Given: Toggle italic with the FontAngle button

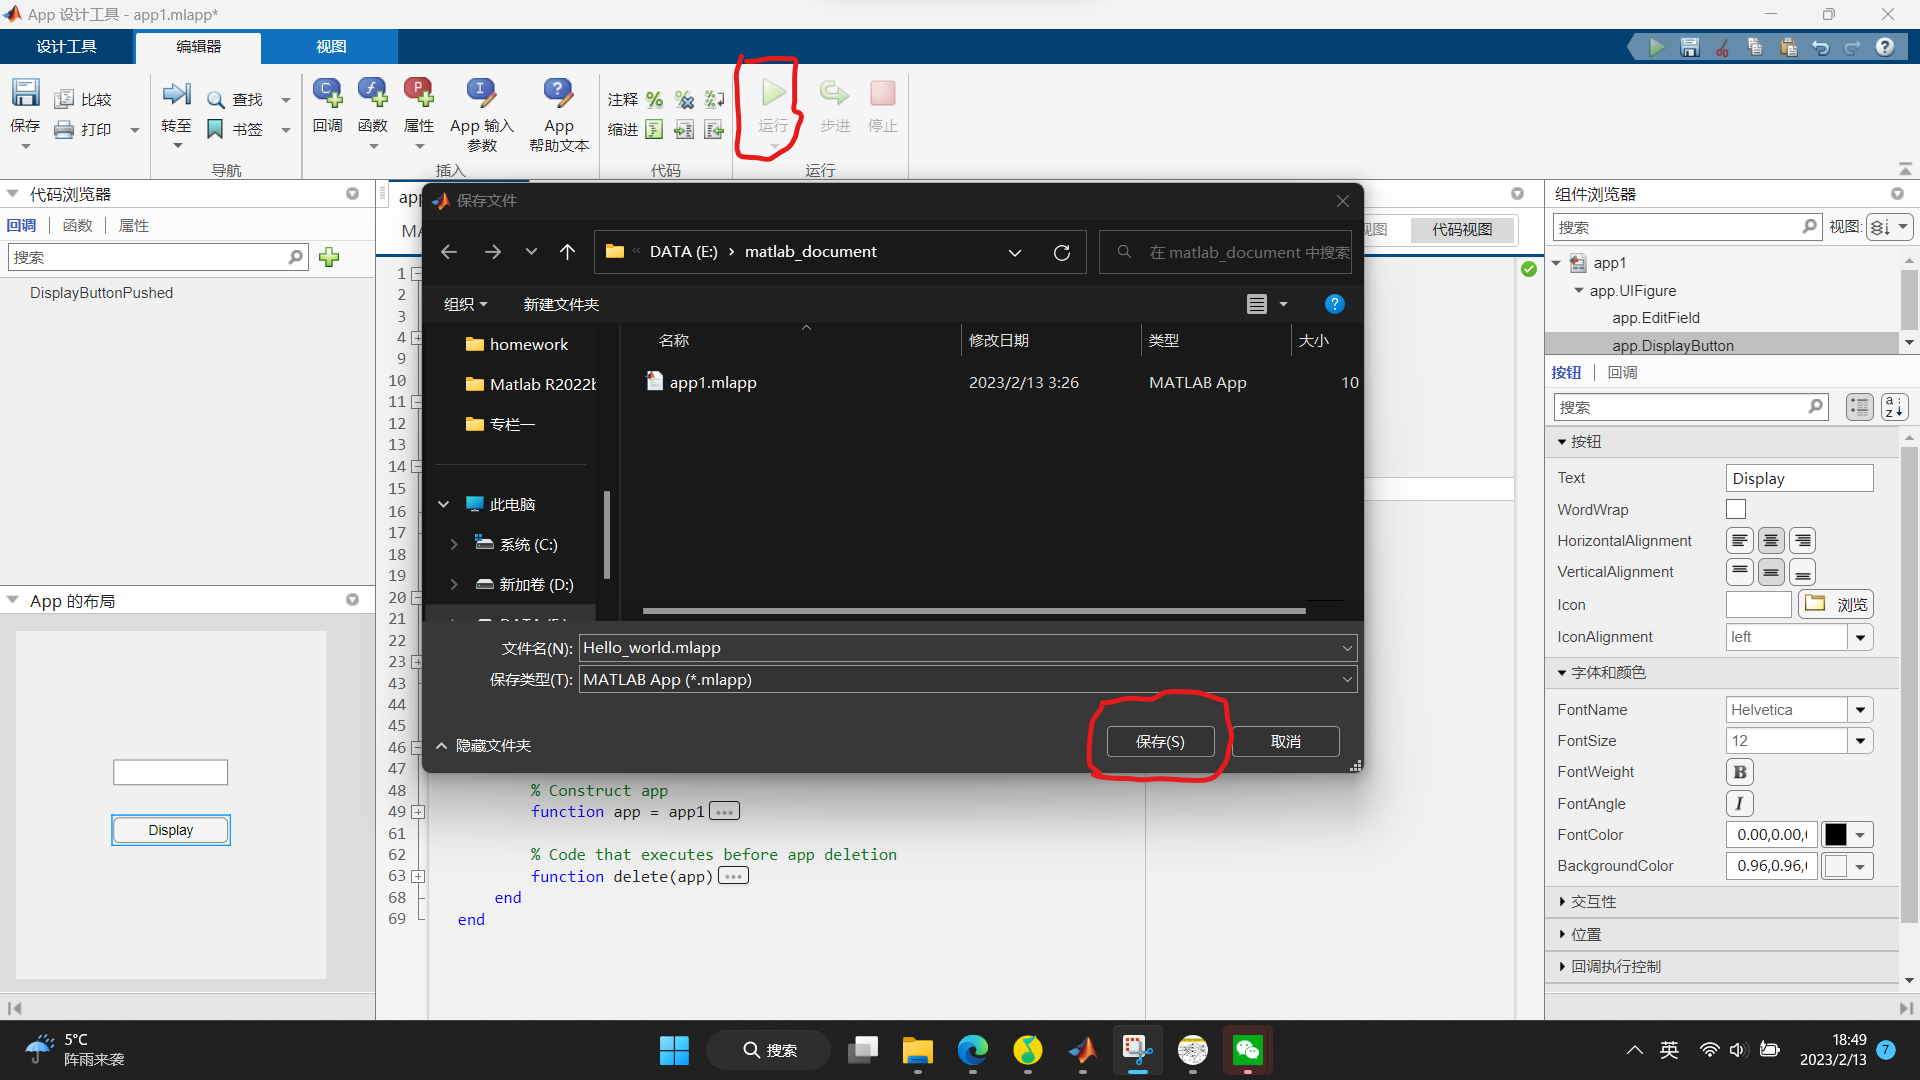Looking at the screenshot, I should [x=1739, y=803].
